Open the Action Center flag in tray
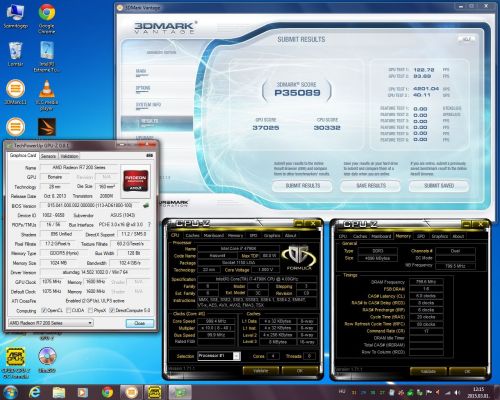500x400 pixels. (x=429, y=393)
